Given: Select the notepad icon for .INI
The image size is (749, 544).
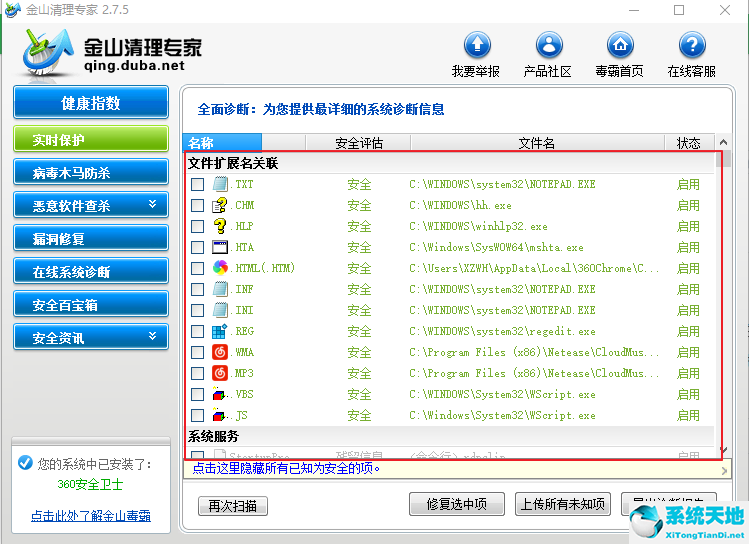Looking at the screenshot, I should pyautogui.click(x=220, y=310).
